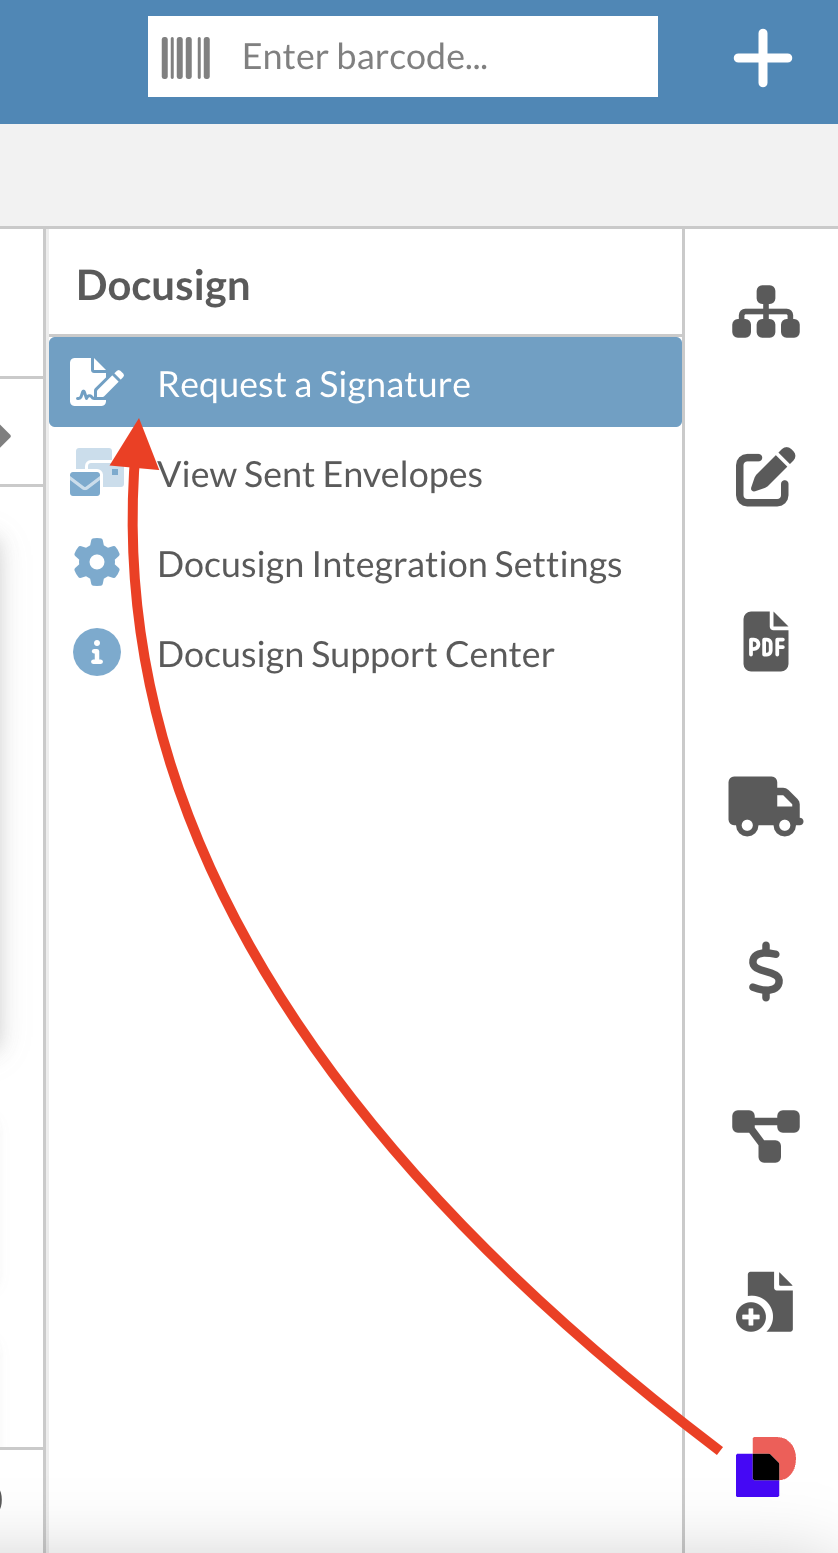Screen dimensions: 838x1553
Task: Open the PDF file sidebar icon
Action: [x=766, y=641]
